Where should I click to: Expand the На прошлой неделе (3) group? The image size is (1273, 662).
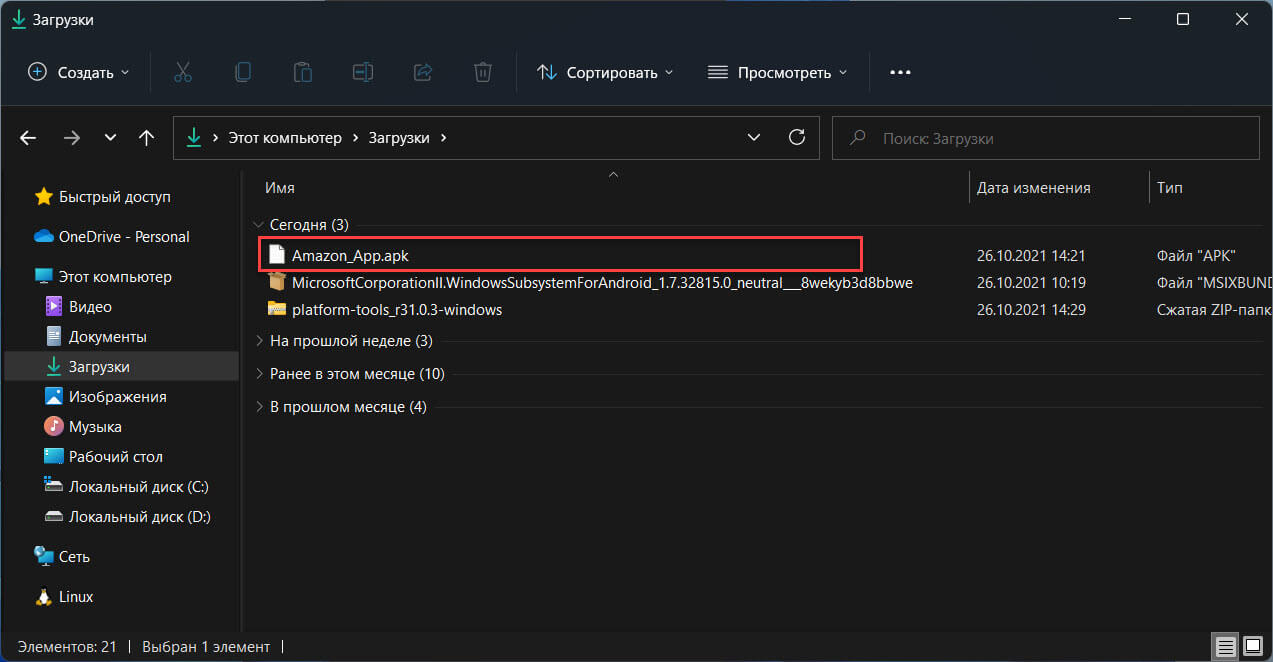point(260,341)
